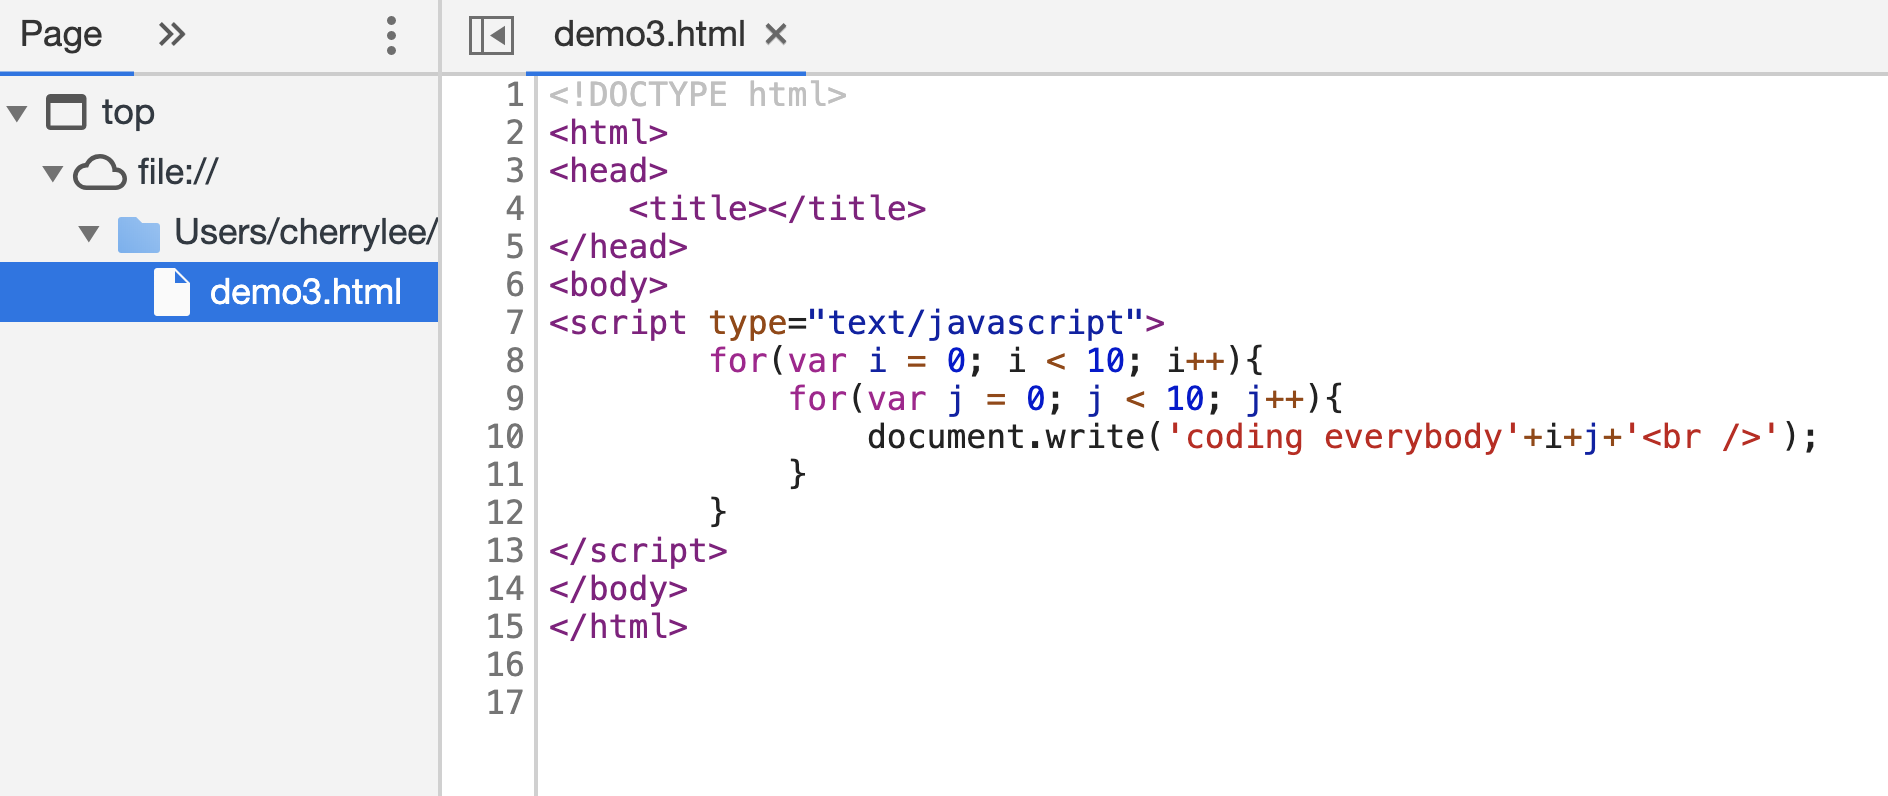The image size is (1888, 796).
Task: Click the closing brace on line 11
Action: (797, 473)
